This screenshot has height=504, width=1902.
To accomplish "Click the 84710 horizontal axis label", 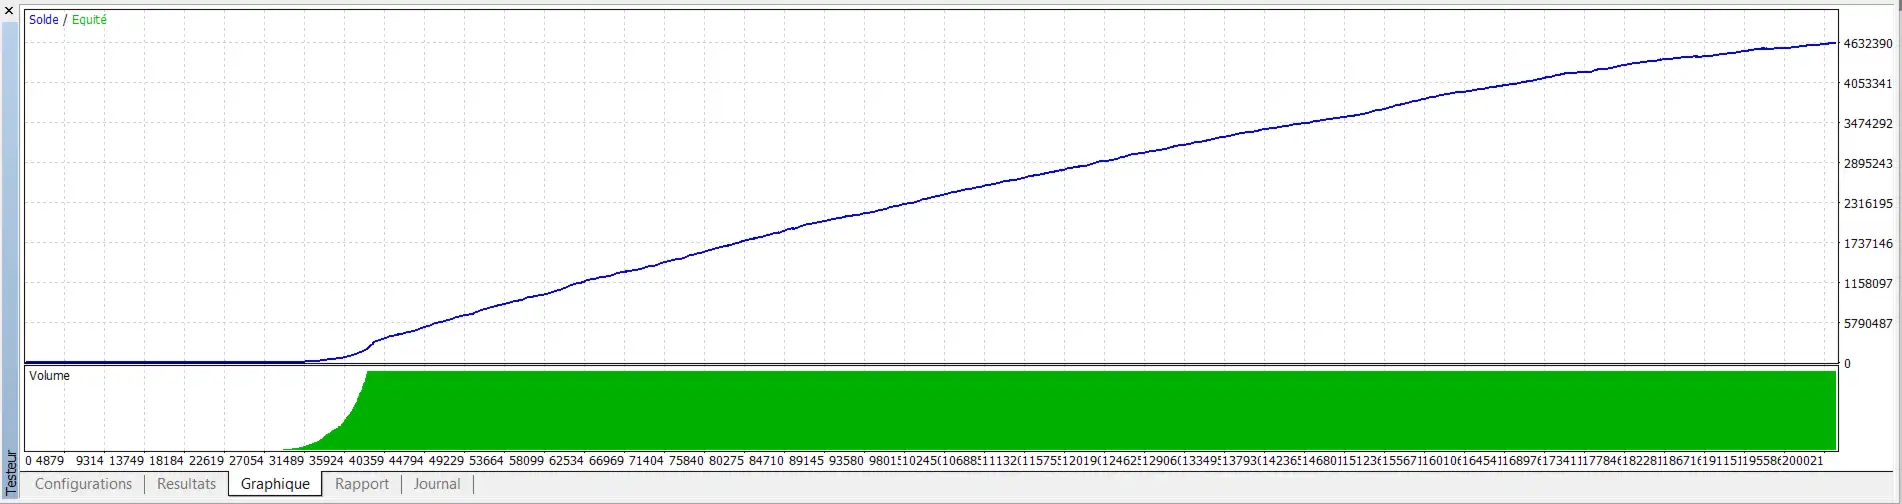I will (x=766, y=461).
